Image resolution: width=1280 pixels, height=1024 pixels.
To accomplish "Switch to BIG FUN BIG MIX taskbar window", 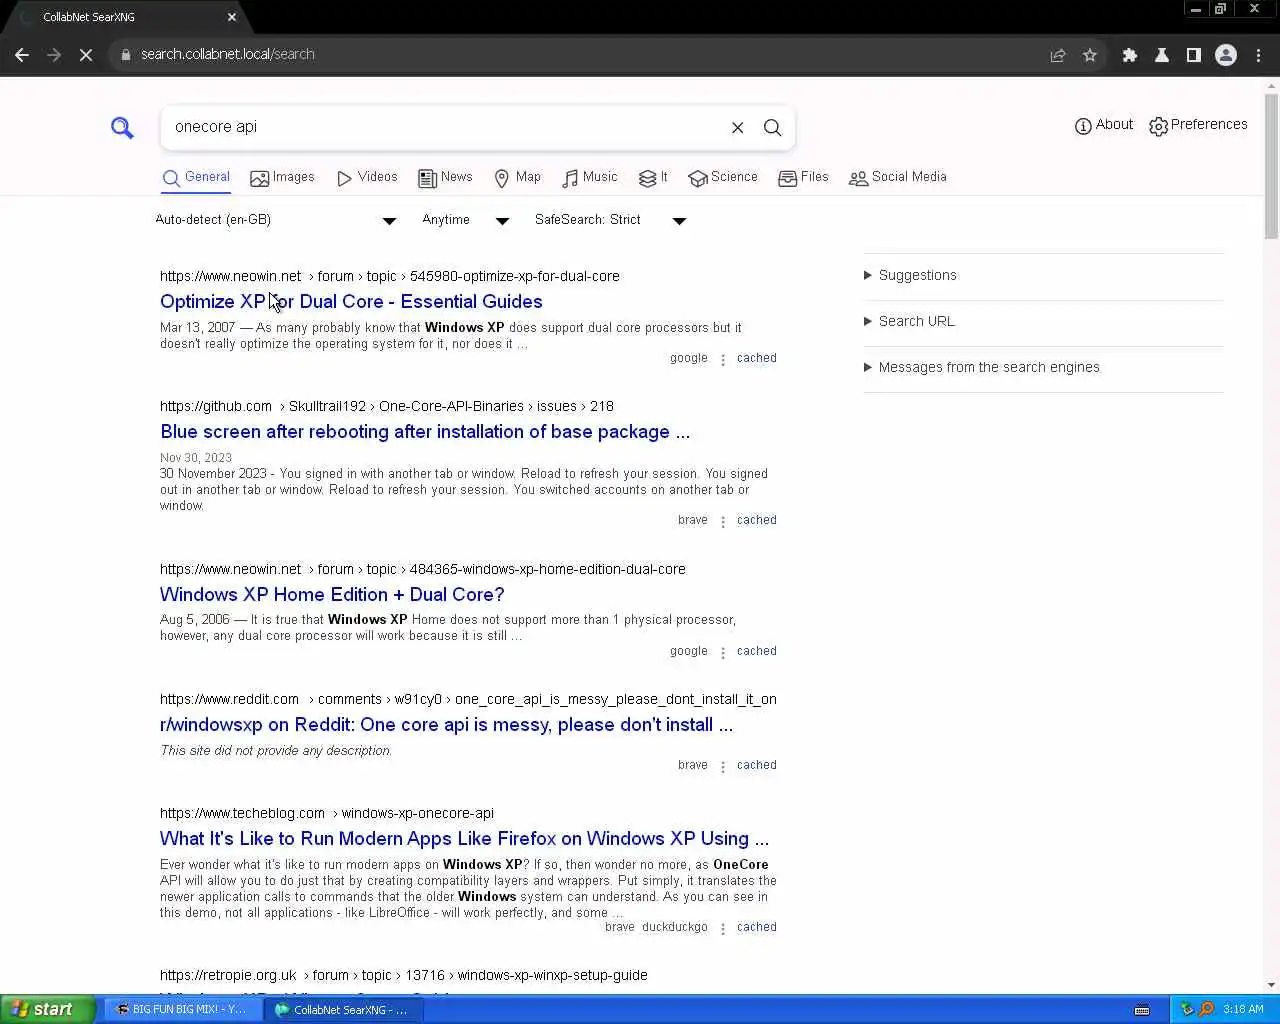I will pos(181,1009).
